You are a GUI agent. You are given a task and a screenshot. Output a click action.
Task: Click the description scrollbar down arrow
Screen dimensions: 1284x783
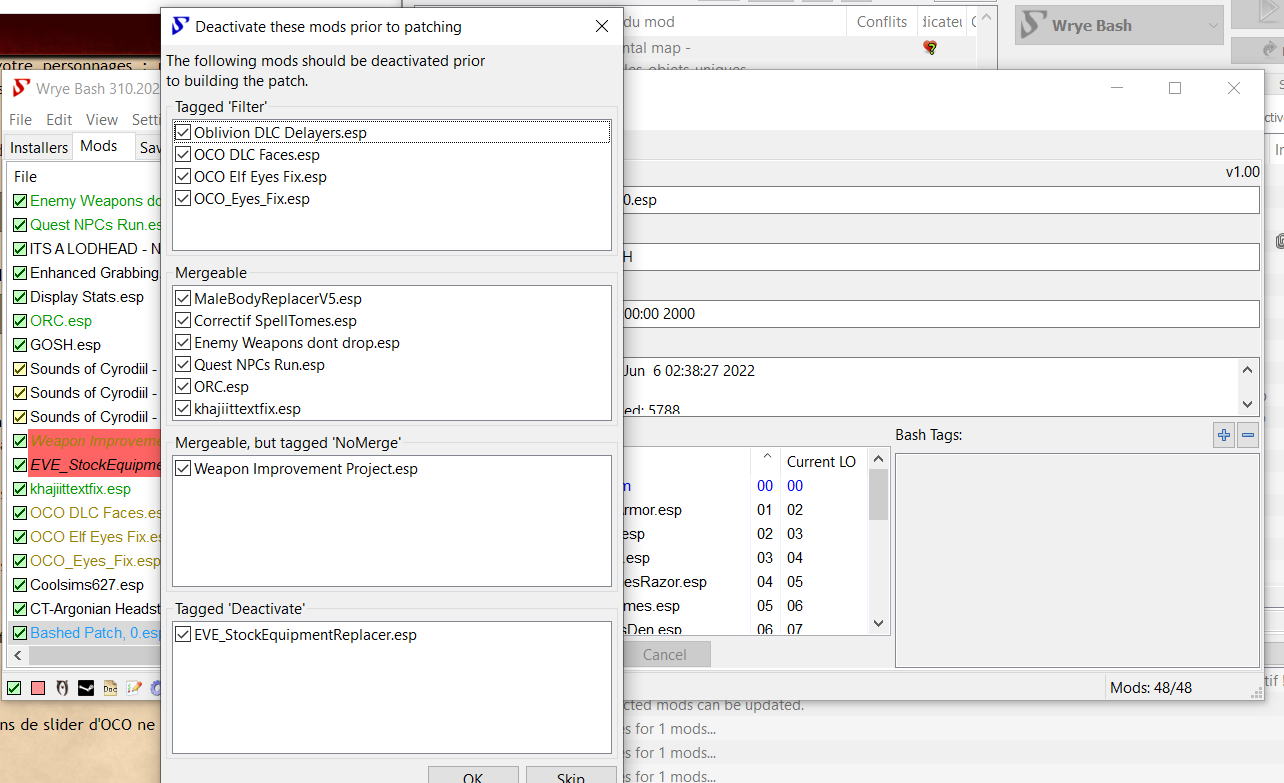[x=1247, y=403]
